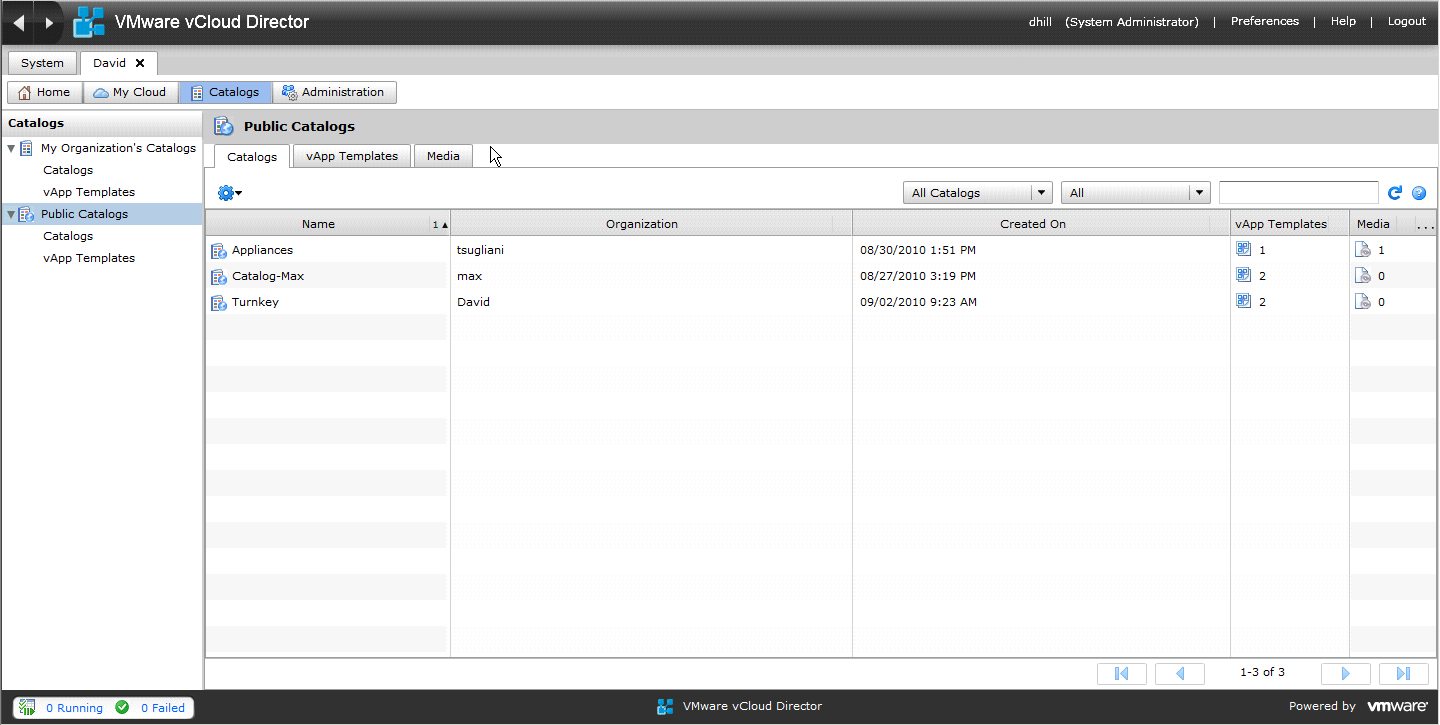The width and height of the screenshot is (1440, 725).
Task: Click the back navigation arrow in header
Action: pyautogui.click(x=18, y=22)
